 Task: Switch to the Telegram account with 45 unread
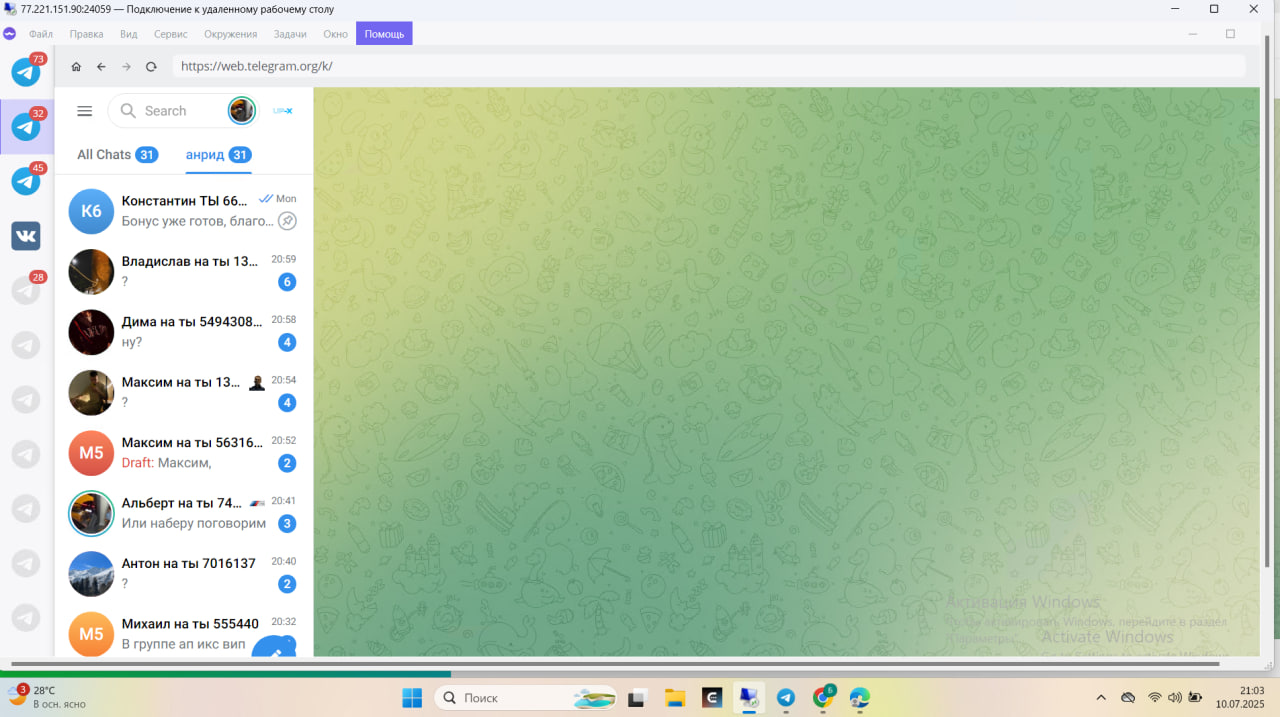click(x=26, y=181)
